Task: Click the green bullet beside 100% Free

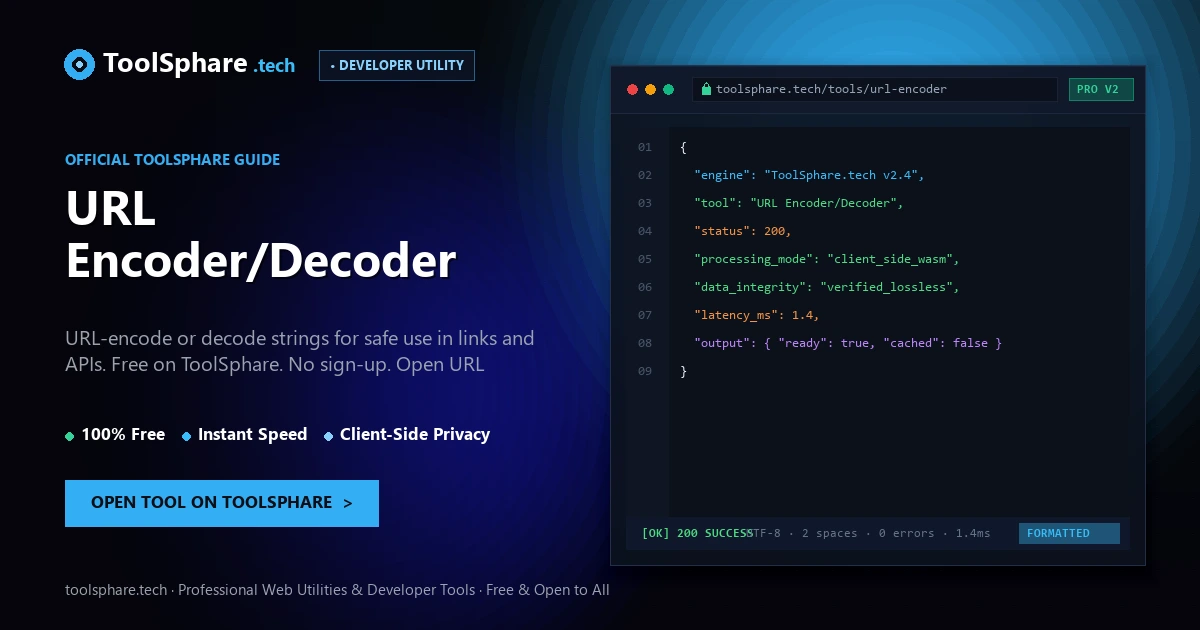Action: coord(70,436)
